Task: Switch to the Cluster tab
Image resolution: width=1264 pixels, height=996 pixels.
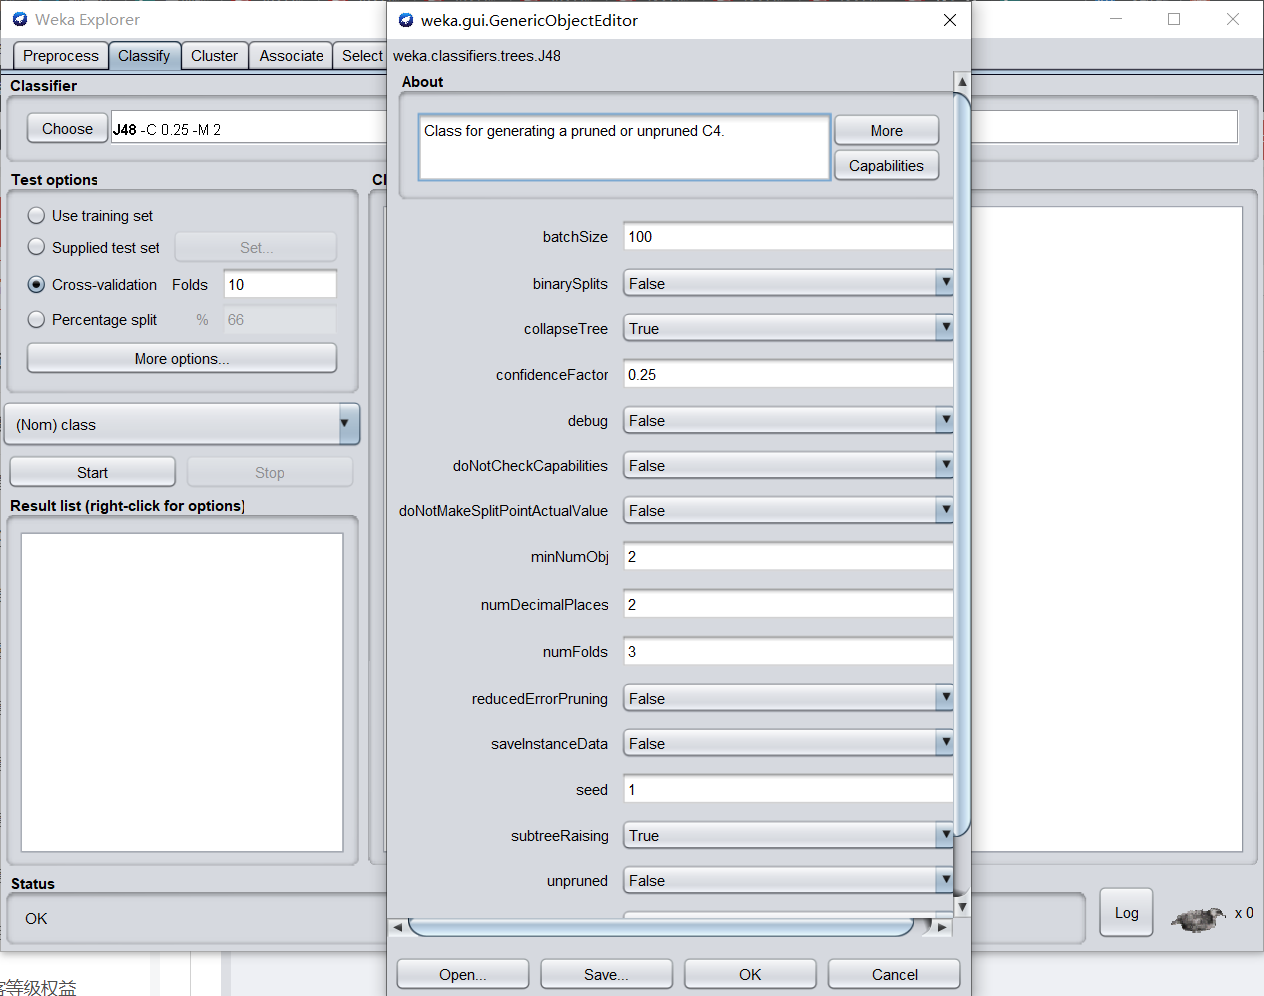Action: tap(214, 55)
